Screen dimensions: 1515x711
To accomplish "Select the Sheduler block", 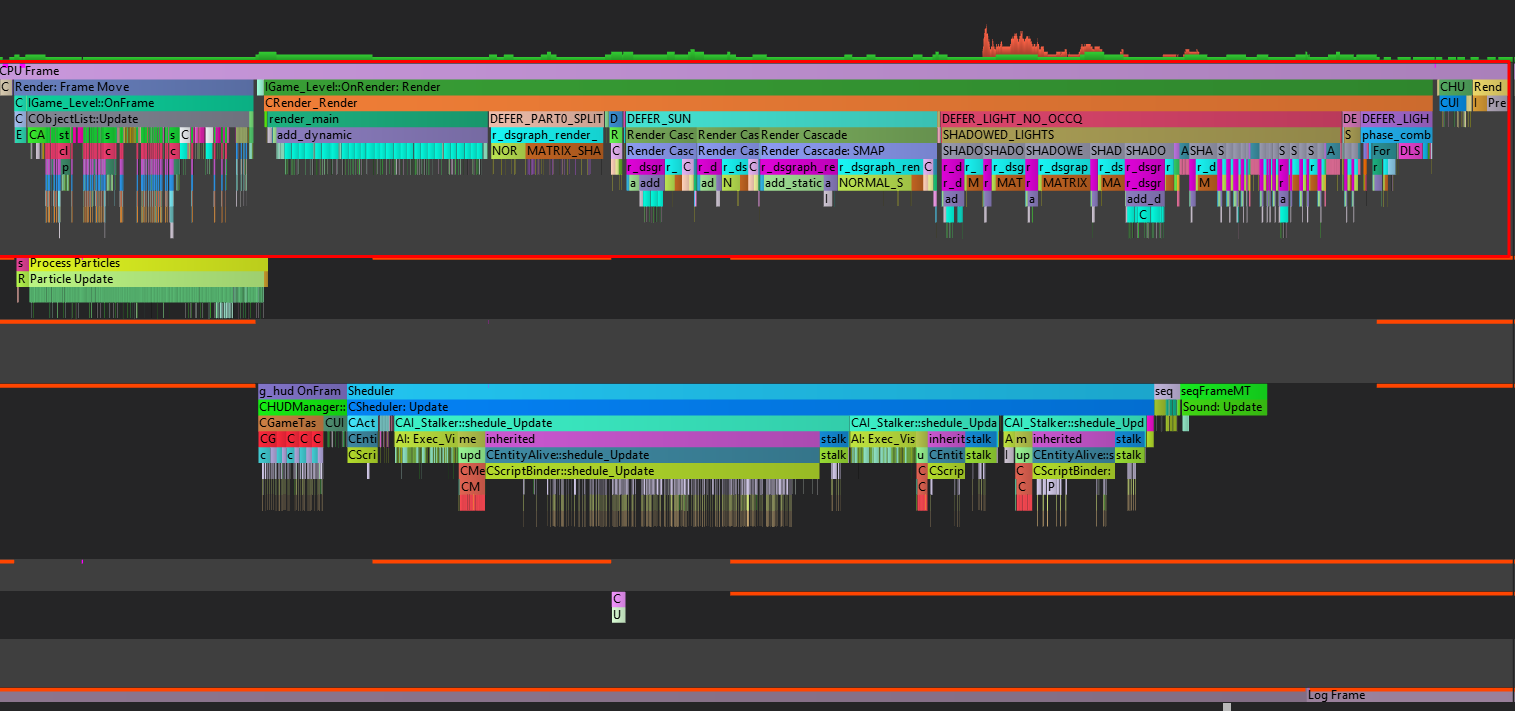I will click(749, 391).
